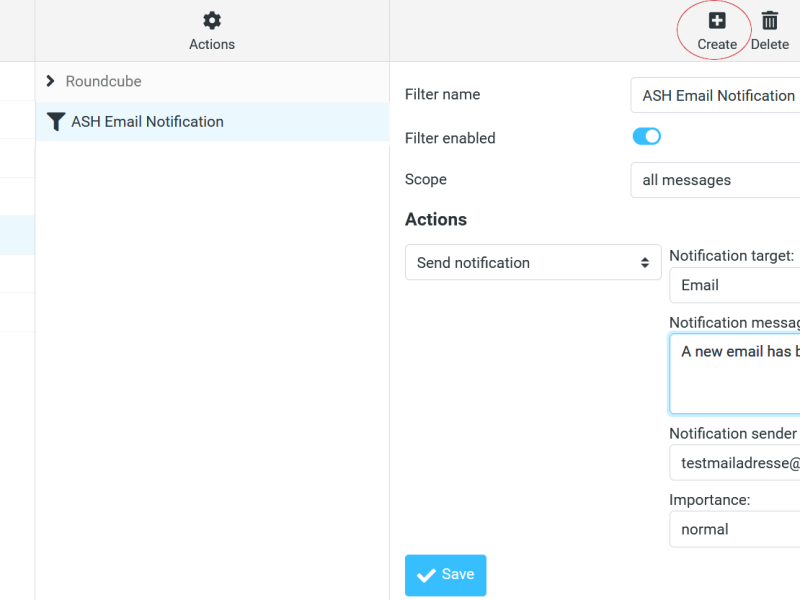Open the Scope dropdown showing all messages
Viewport: 800px width, 600px height.
715,180
